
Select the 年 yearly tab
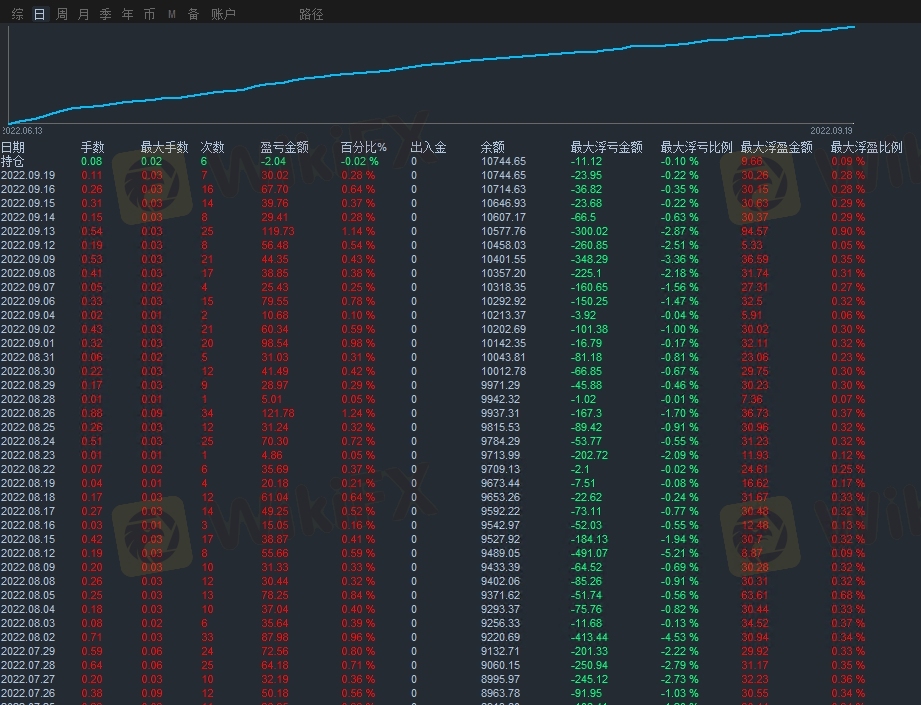tap(127, 14)
